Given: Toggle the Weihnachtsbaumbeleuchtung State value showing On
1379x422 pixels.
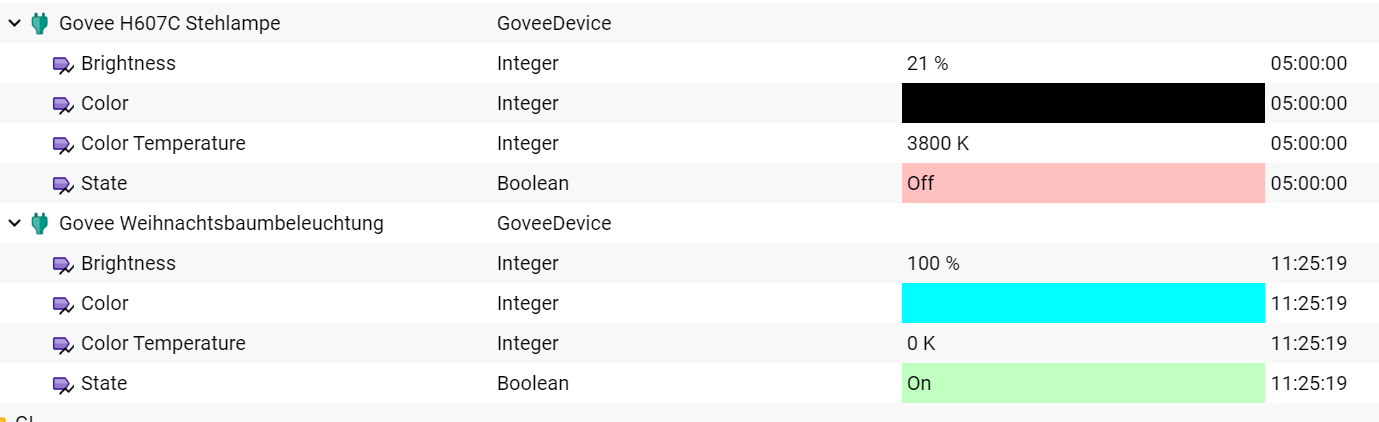Looking at the screenshot, I should [1083, 383].
